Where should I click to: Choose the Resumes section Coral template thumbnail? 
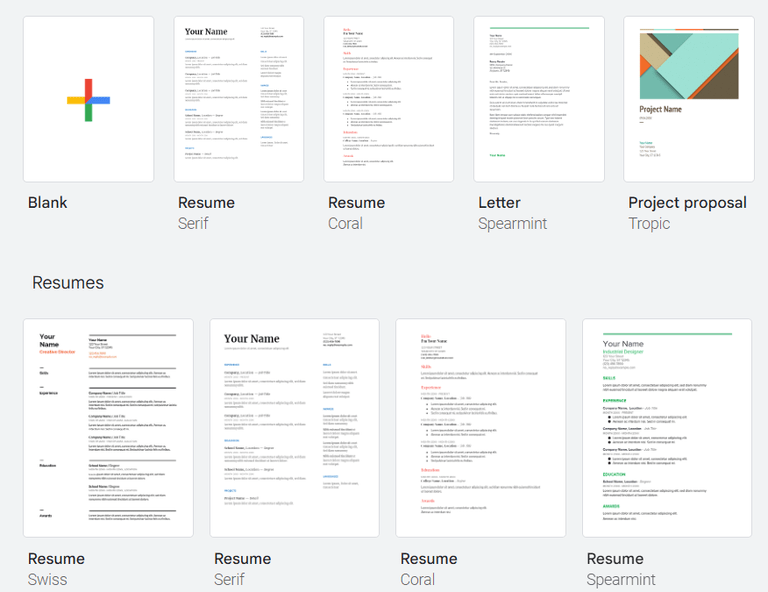(480, 428)
